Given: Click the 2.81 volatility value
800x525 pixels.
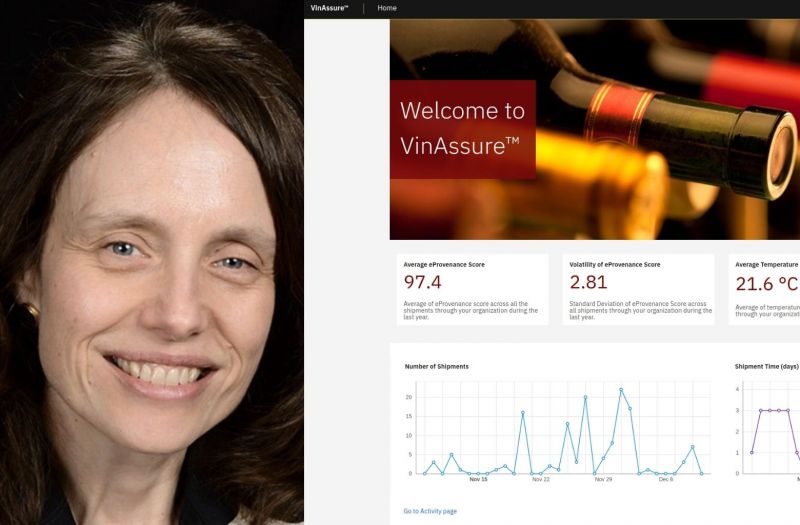Looking at the screenshot, I should 588,282.
